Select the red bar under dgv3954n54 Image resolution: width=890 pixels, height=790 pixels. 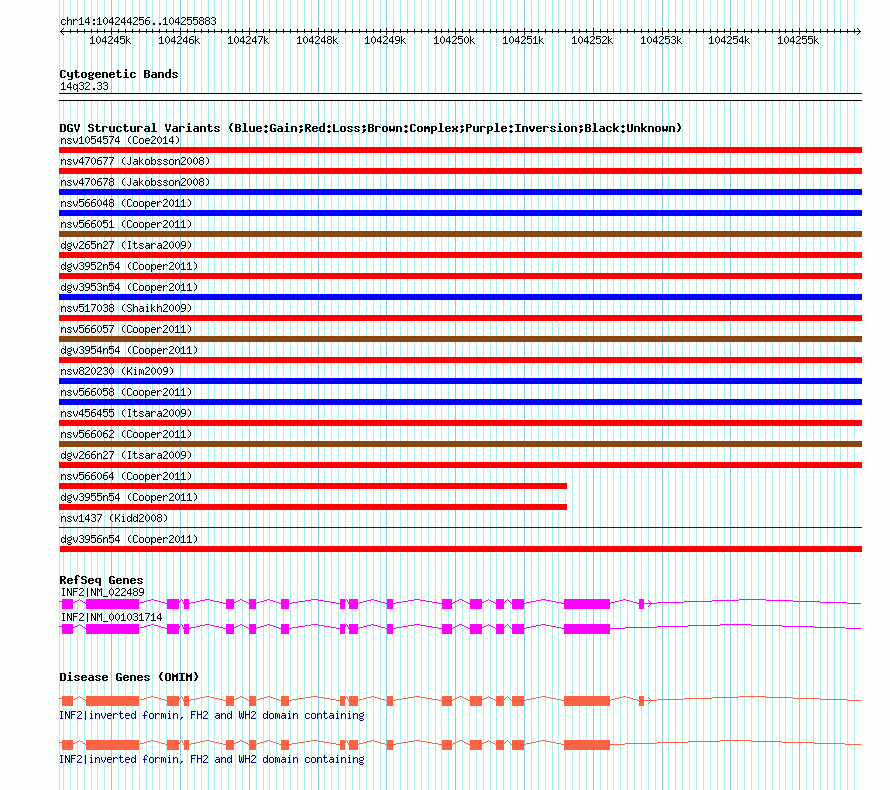coord(460,360)
